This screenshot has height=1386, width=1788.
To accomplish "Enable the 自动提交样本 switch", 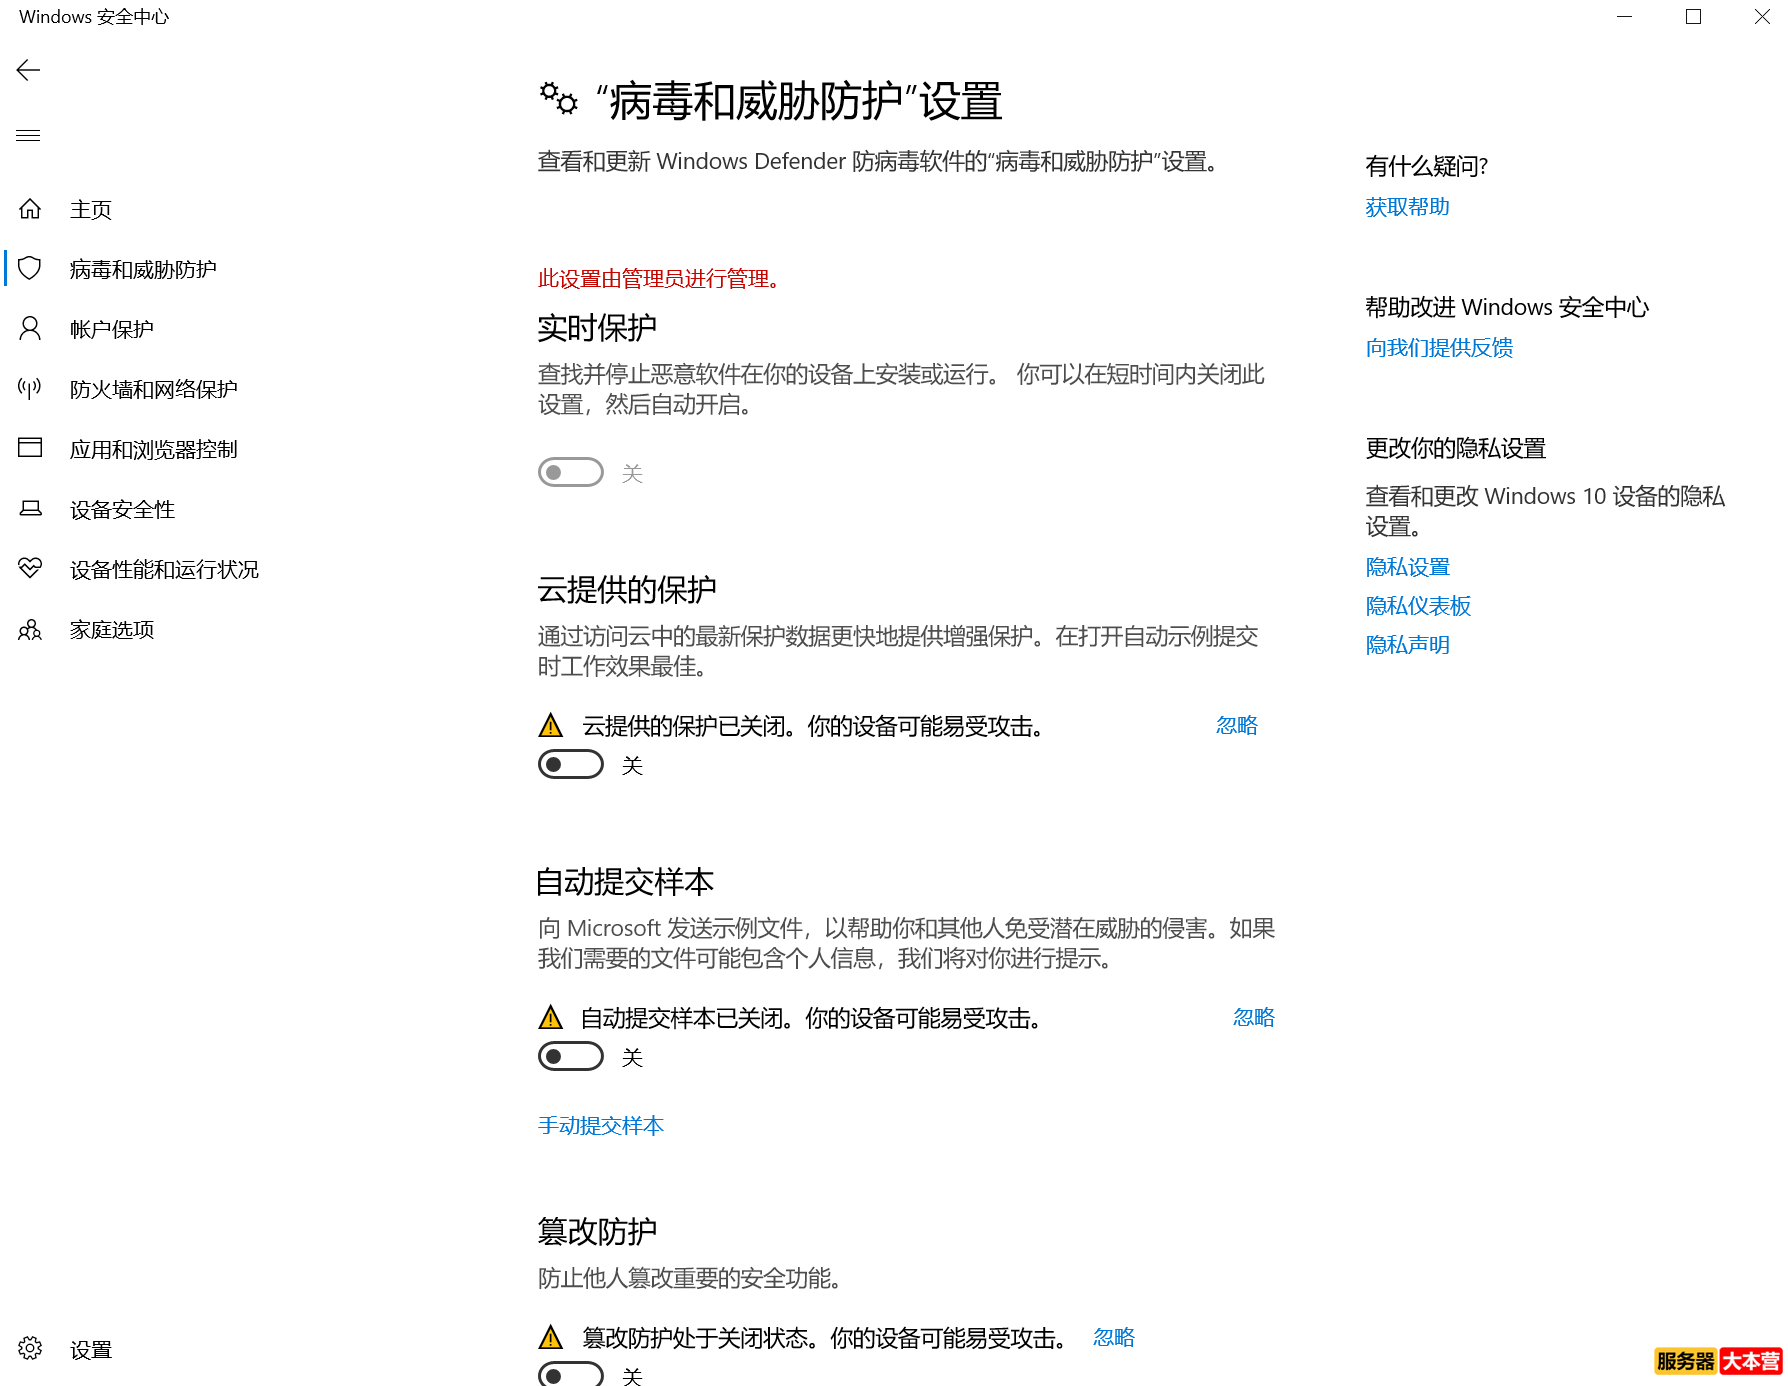I will pyautogui.click(x=571, y=1056).
